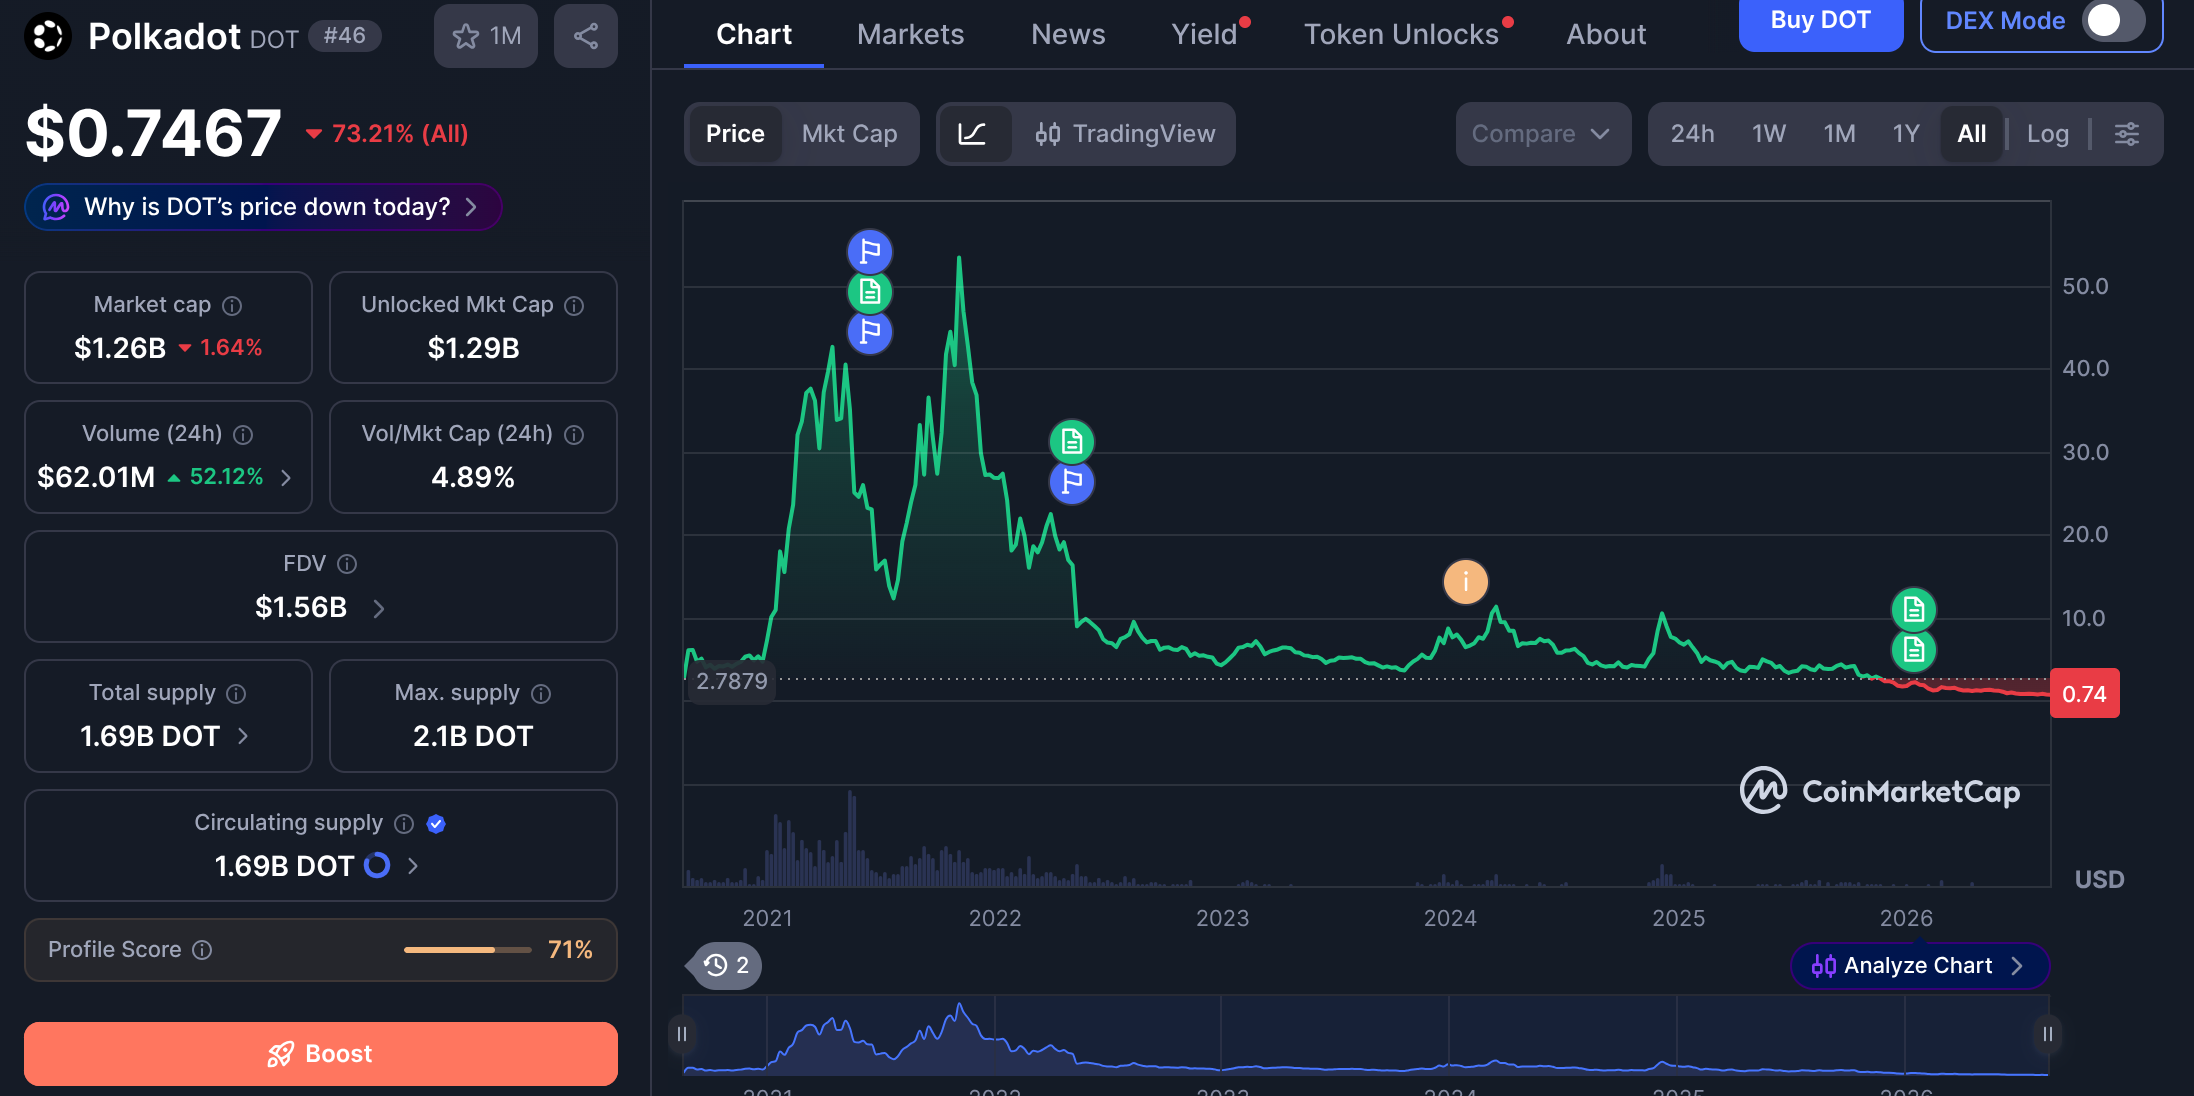Open the history events counter icon
The width and height of the screenshot is (2194, 1096).
click(x=726, y=965)
